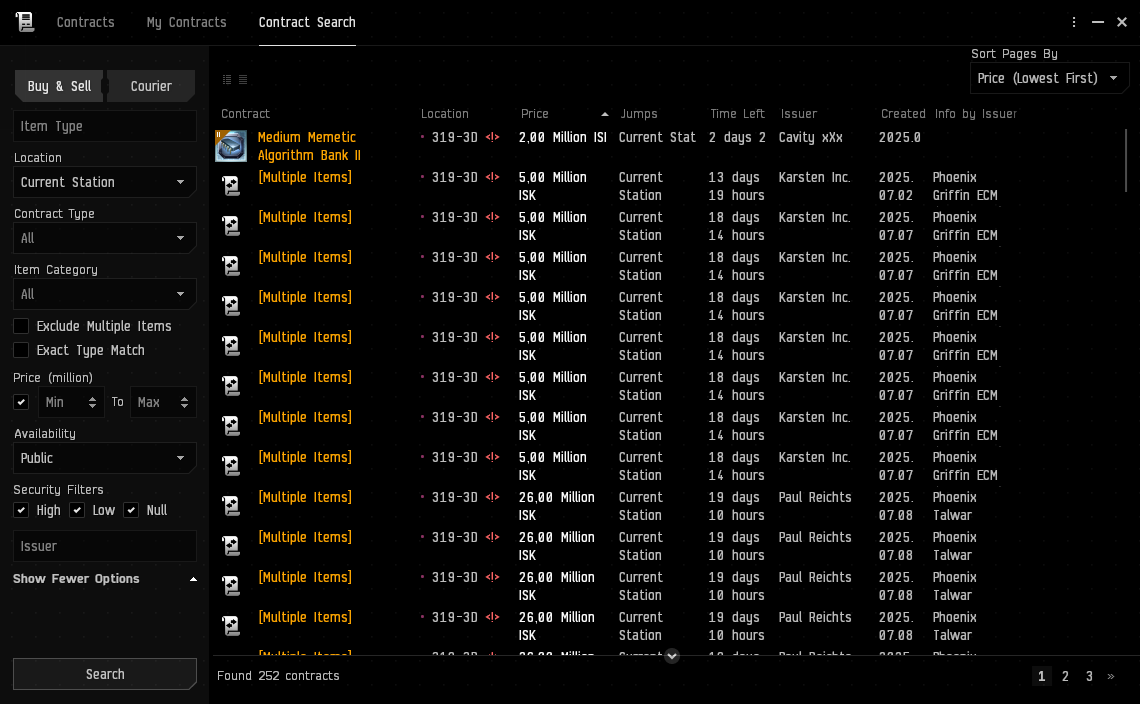This screenshot has width=1140, height=704.
Task: Open the Availability dropdown showing Public
Action: 104,458
